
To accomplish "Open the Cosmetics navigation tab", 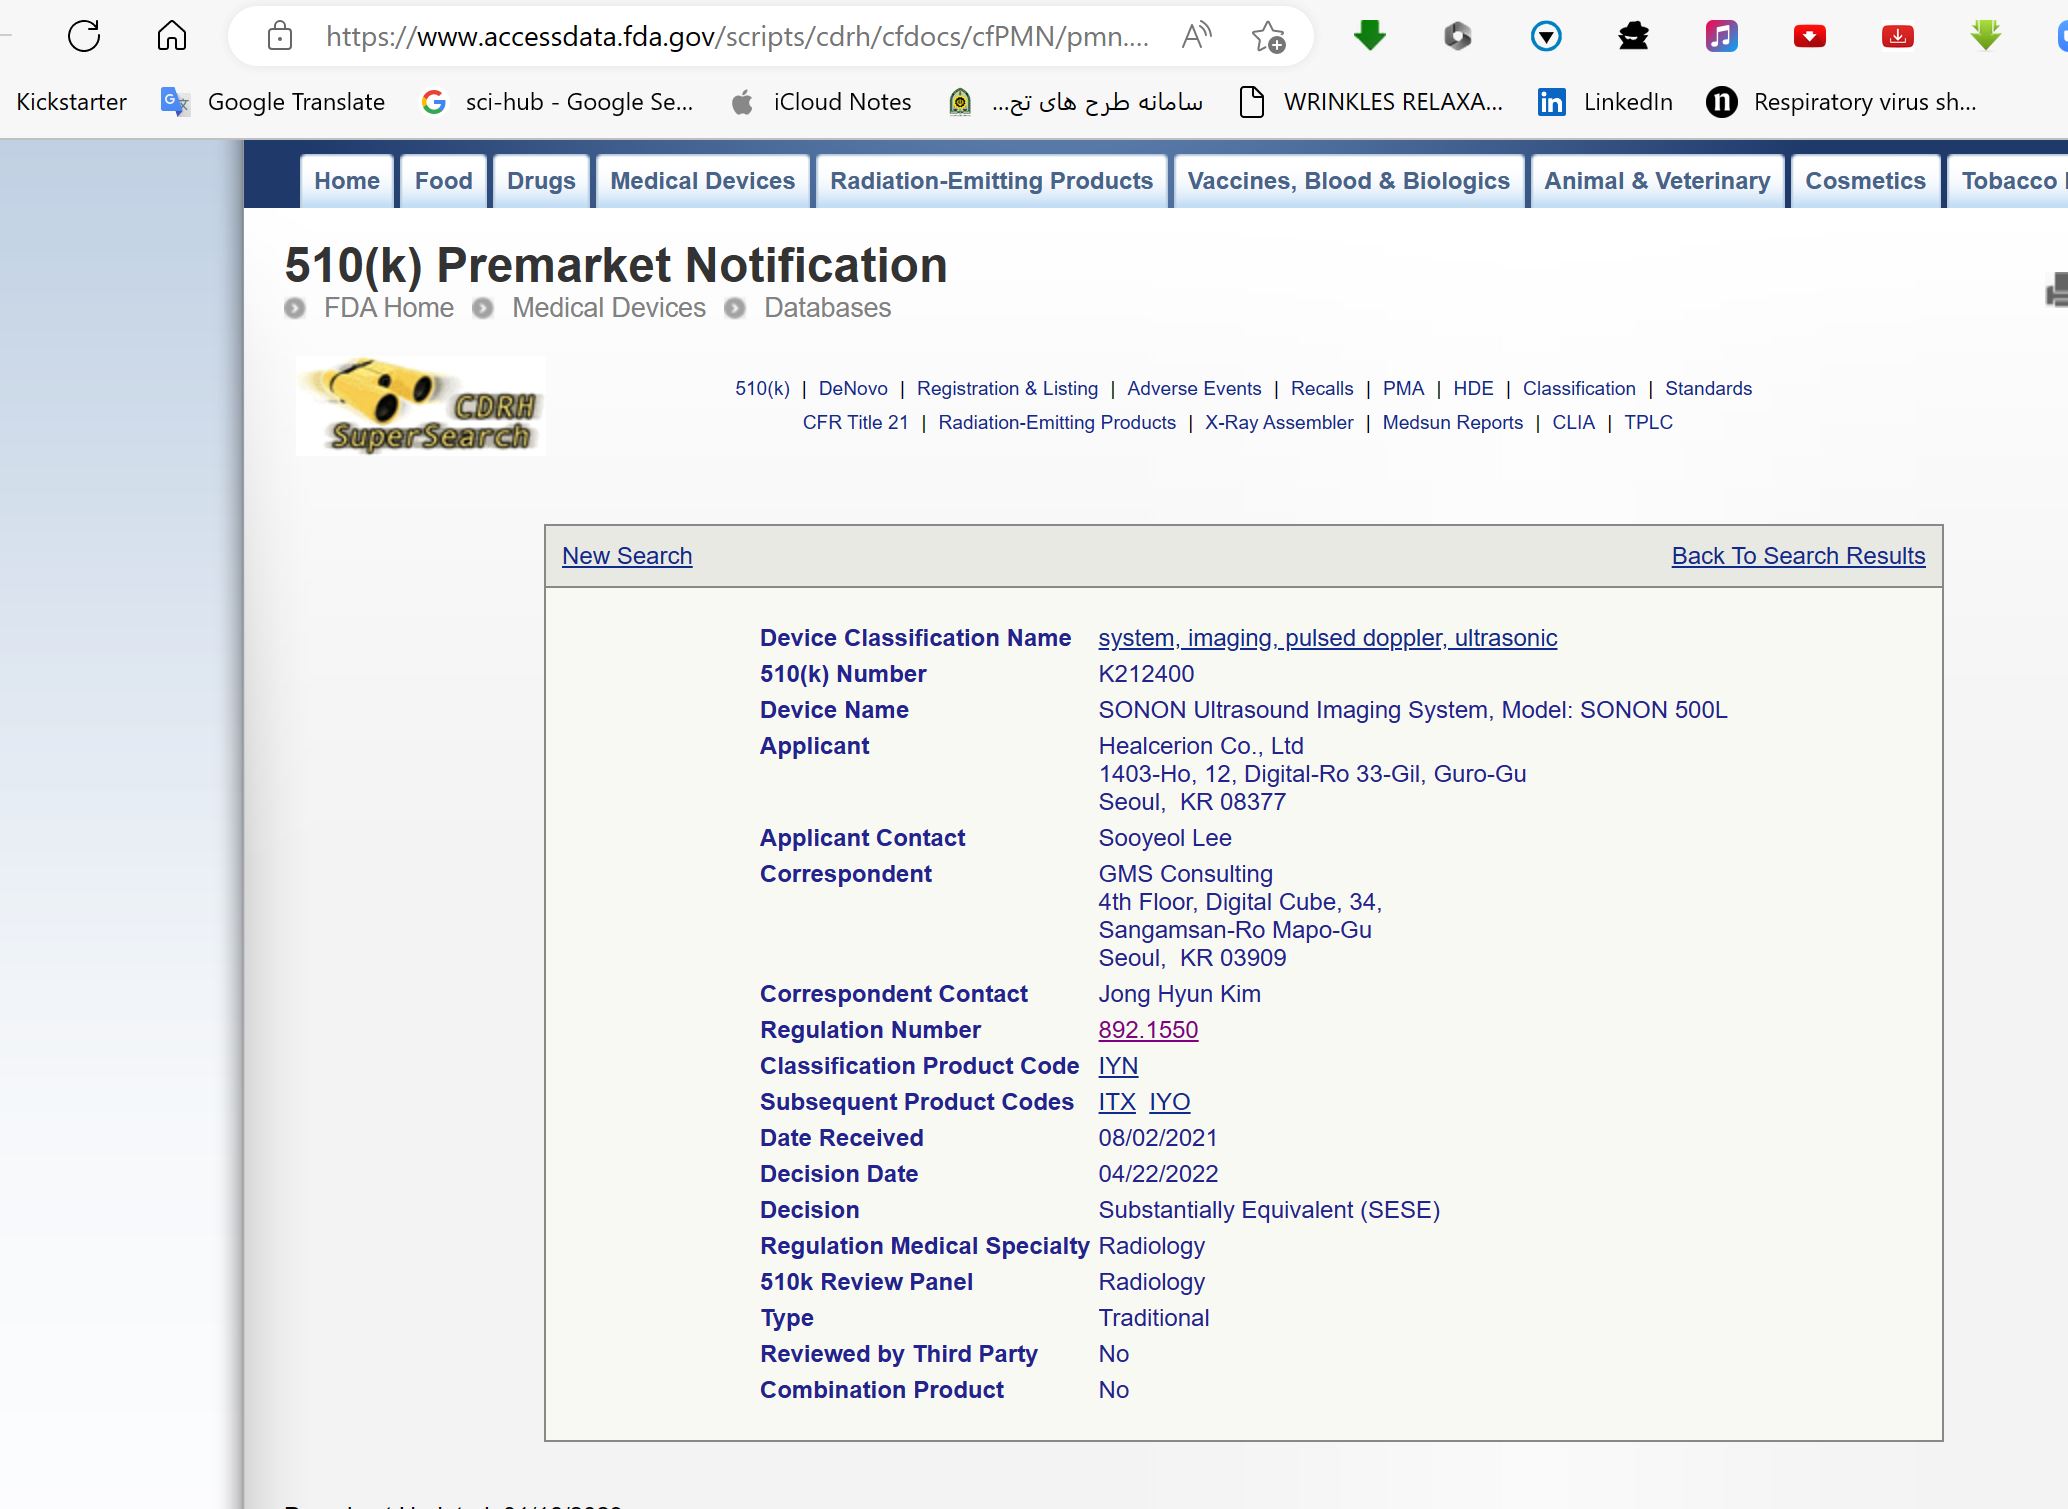I will pyautogui.click(x=1865, y=181).
